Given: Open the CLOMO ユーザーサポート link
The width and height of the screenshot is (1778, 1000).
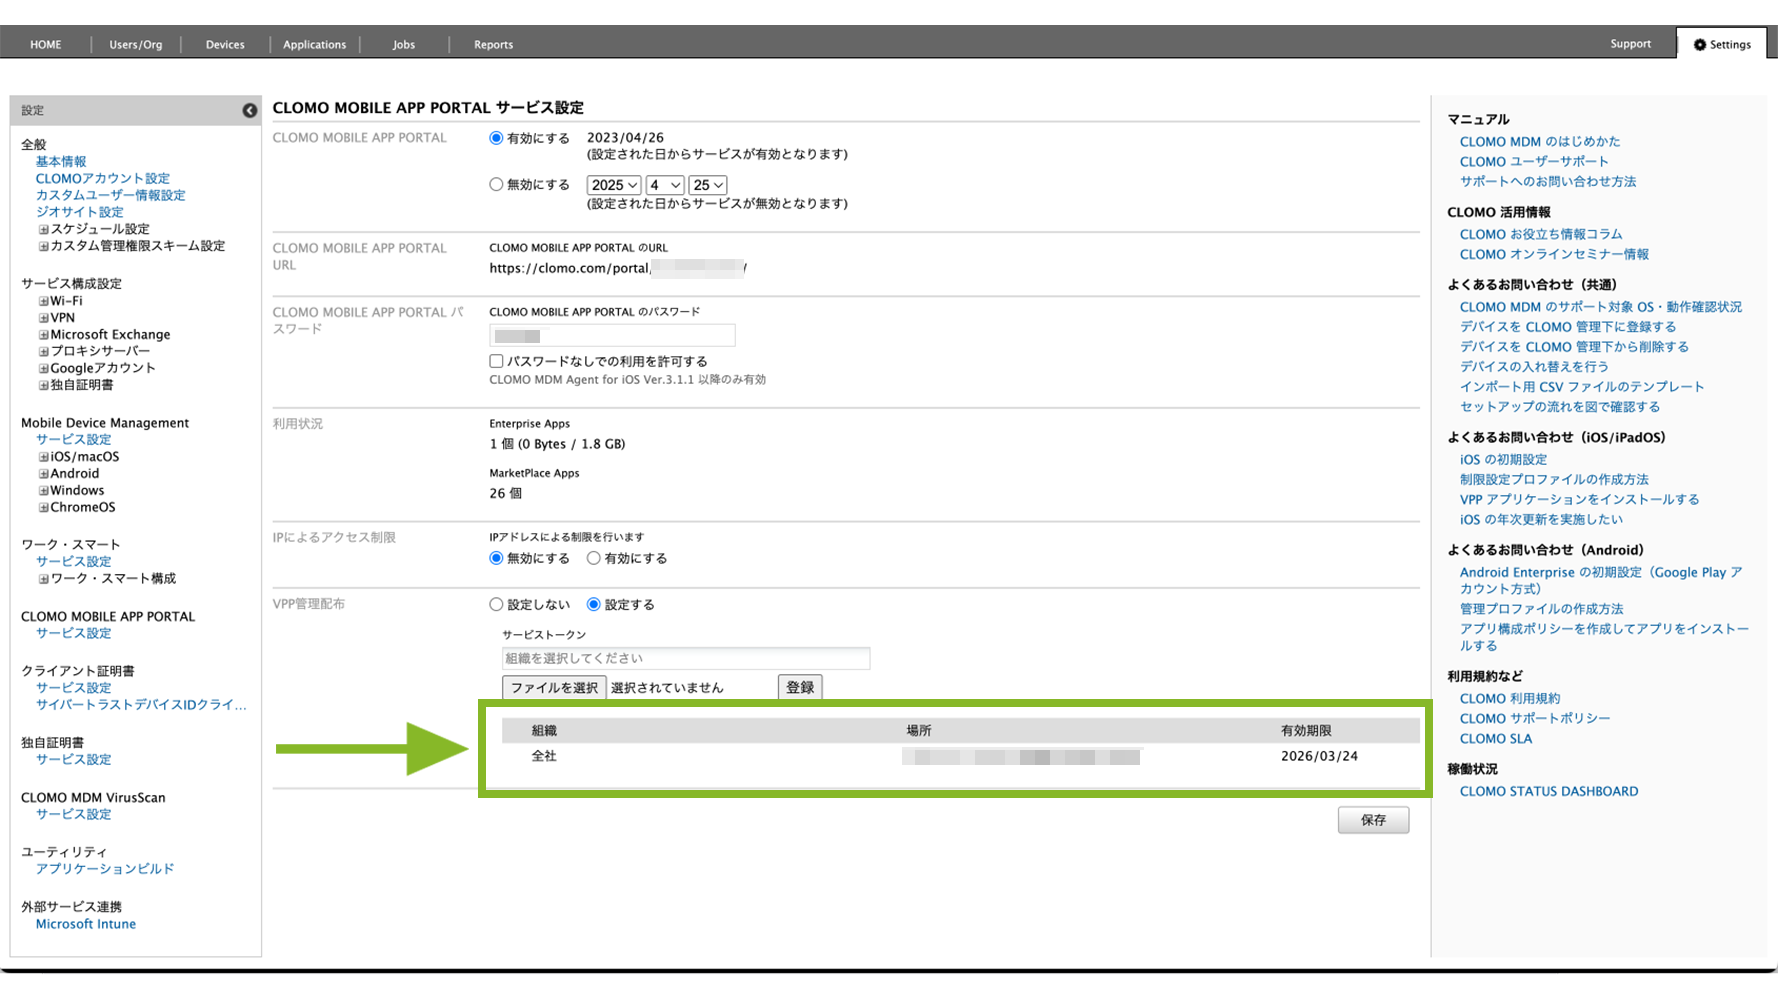Looking at the screenshot, I should point(1534,162).
